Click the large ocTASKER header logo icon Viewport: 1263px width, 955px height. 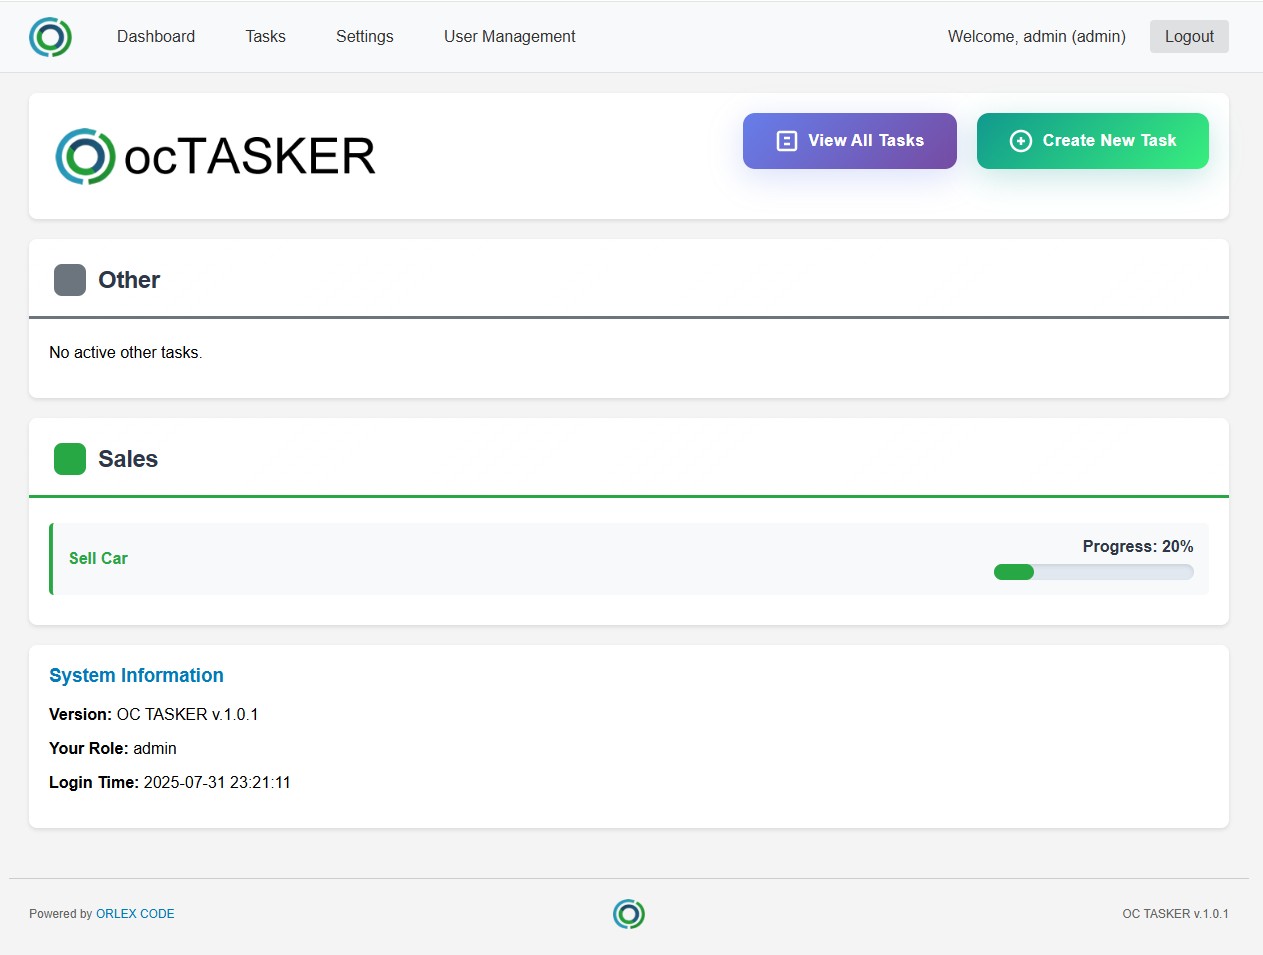click(85, 157)
